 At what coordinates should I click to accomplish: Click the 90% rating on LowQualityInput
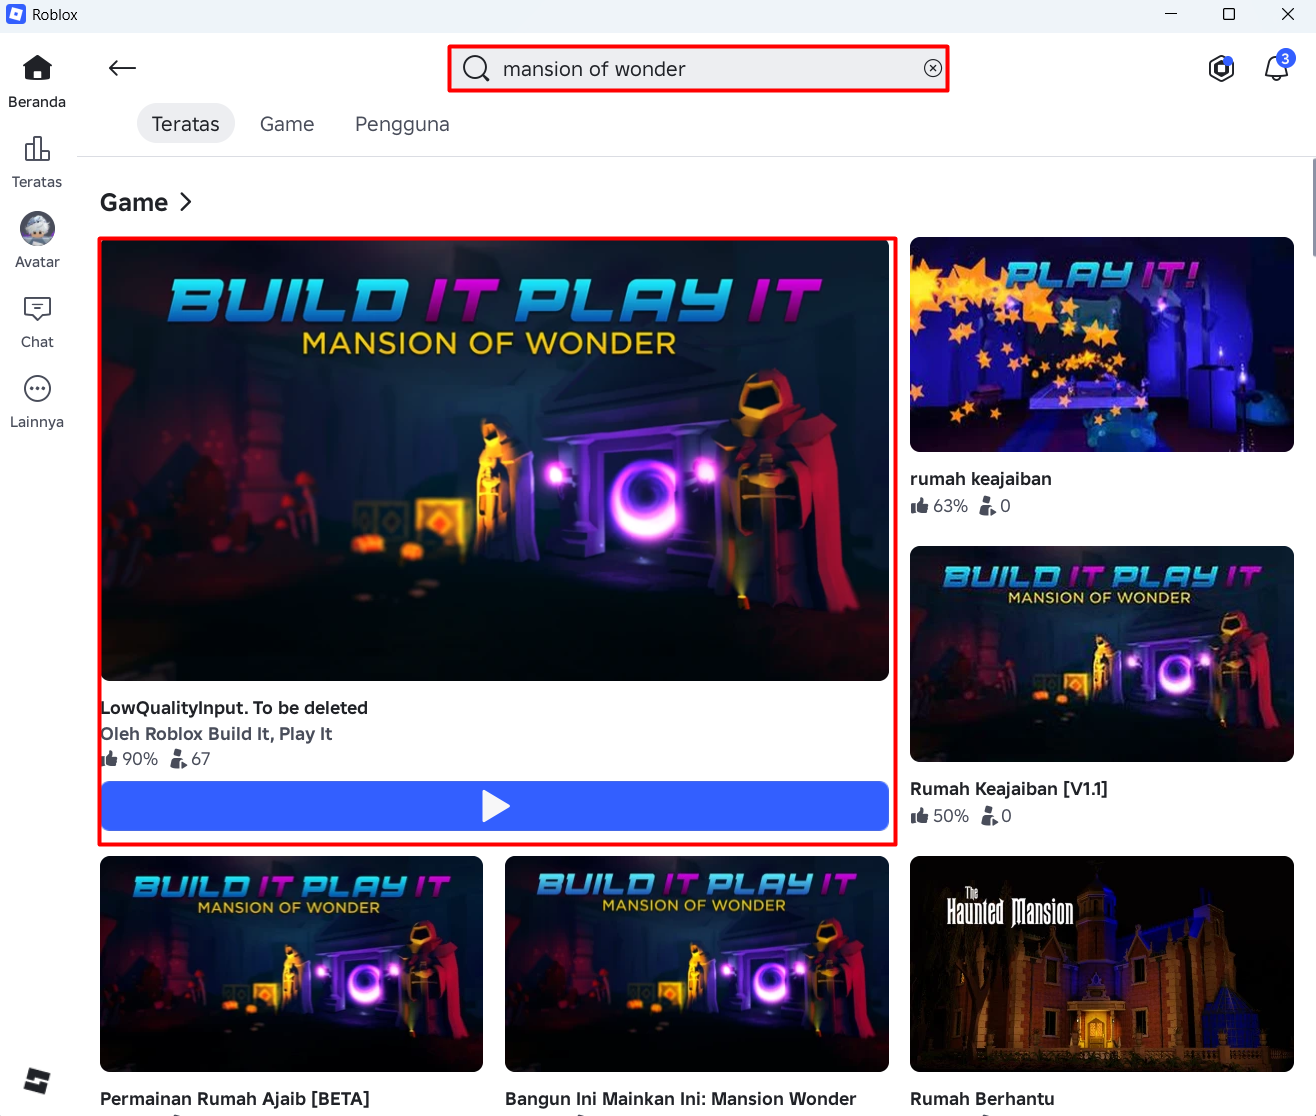point(129,759)
